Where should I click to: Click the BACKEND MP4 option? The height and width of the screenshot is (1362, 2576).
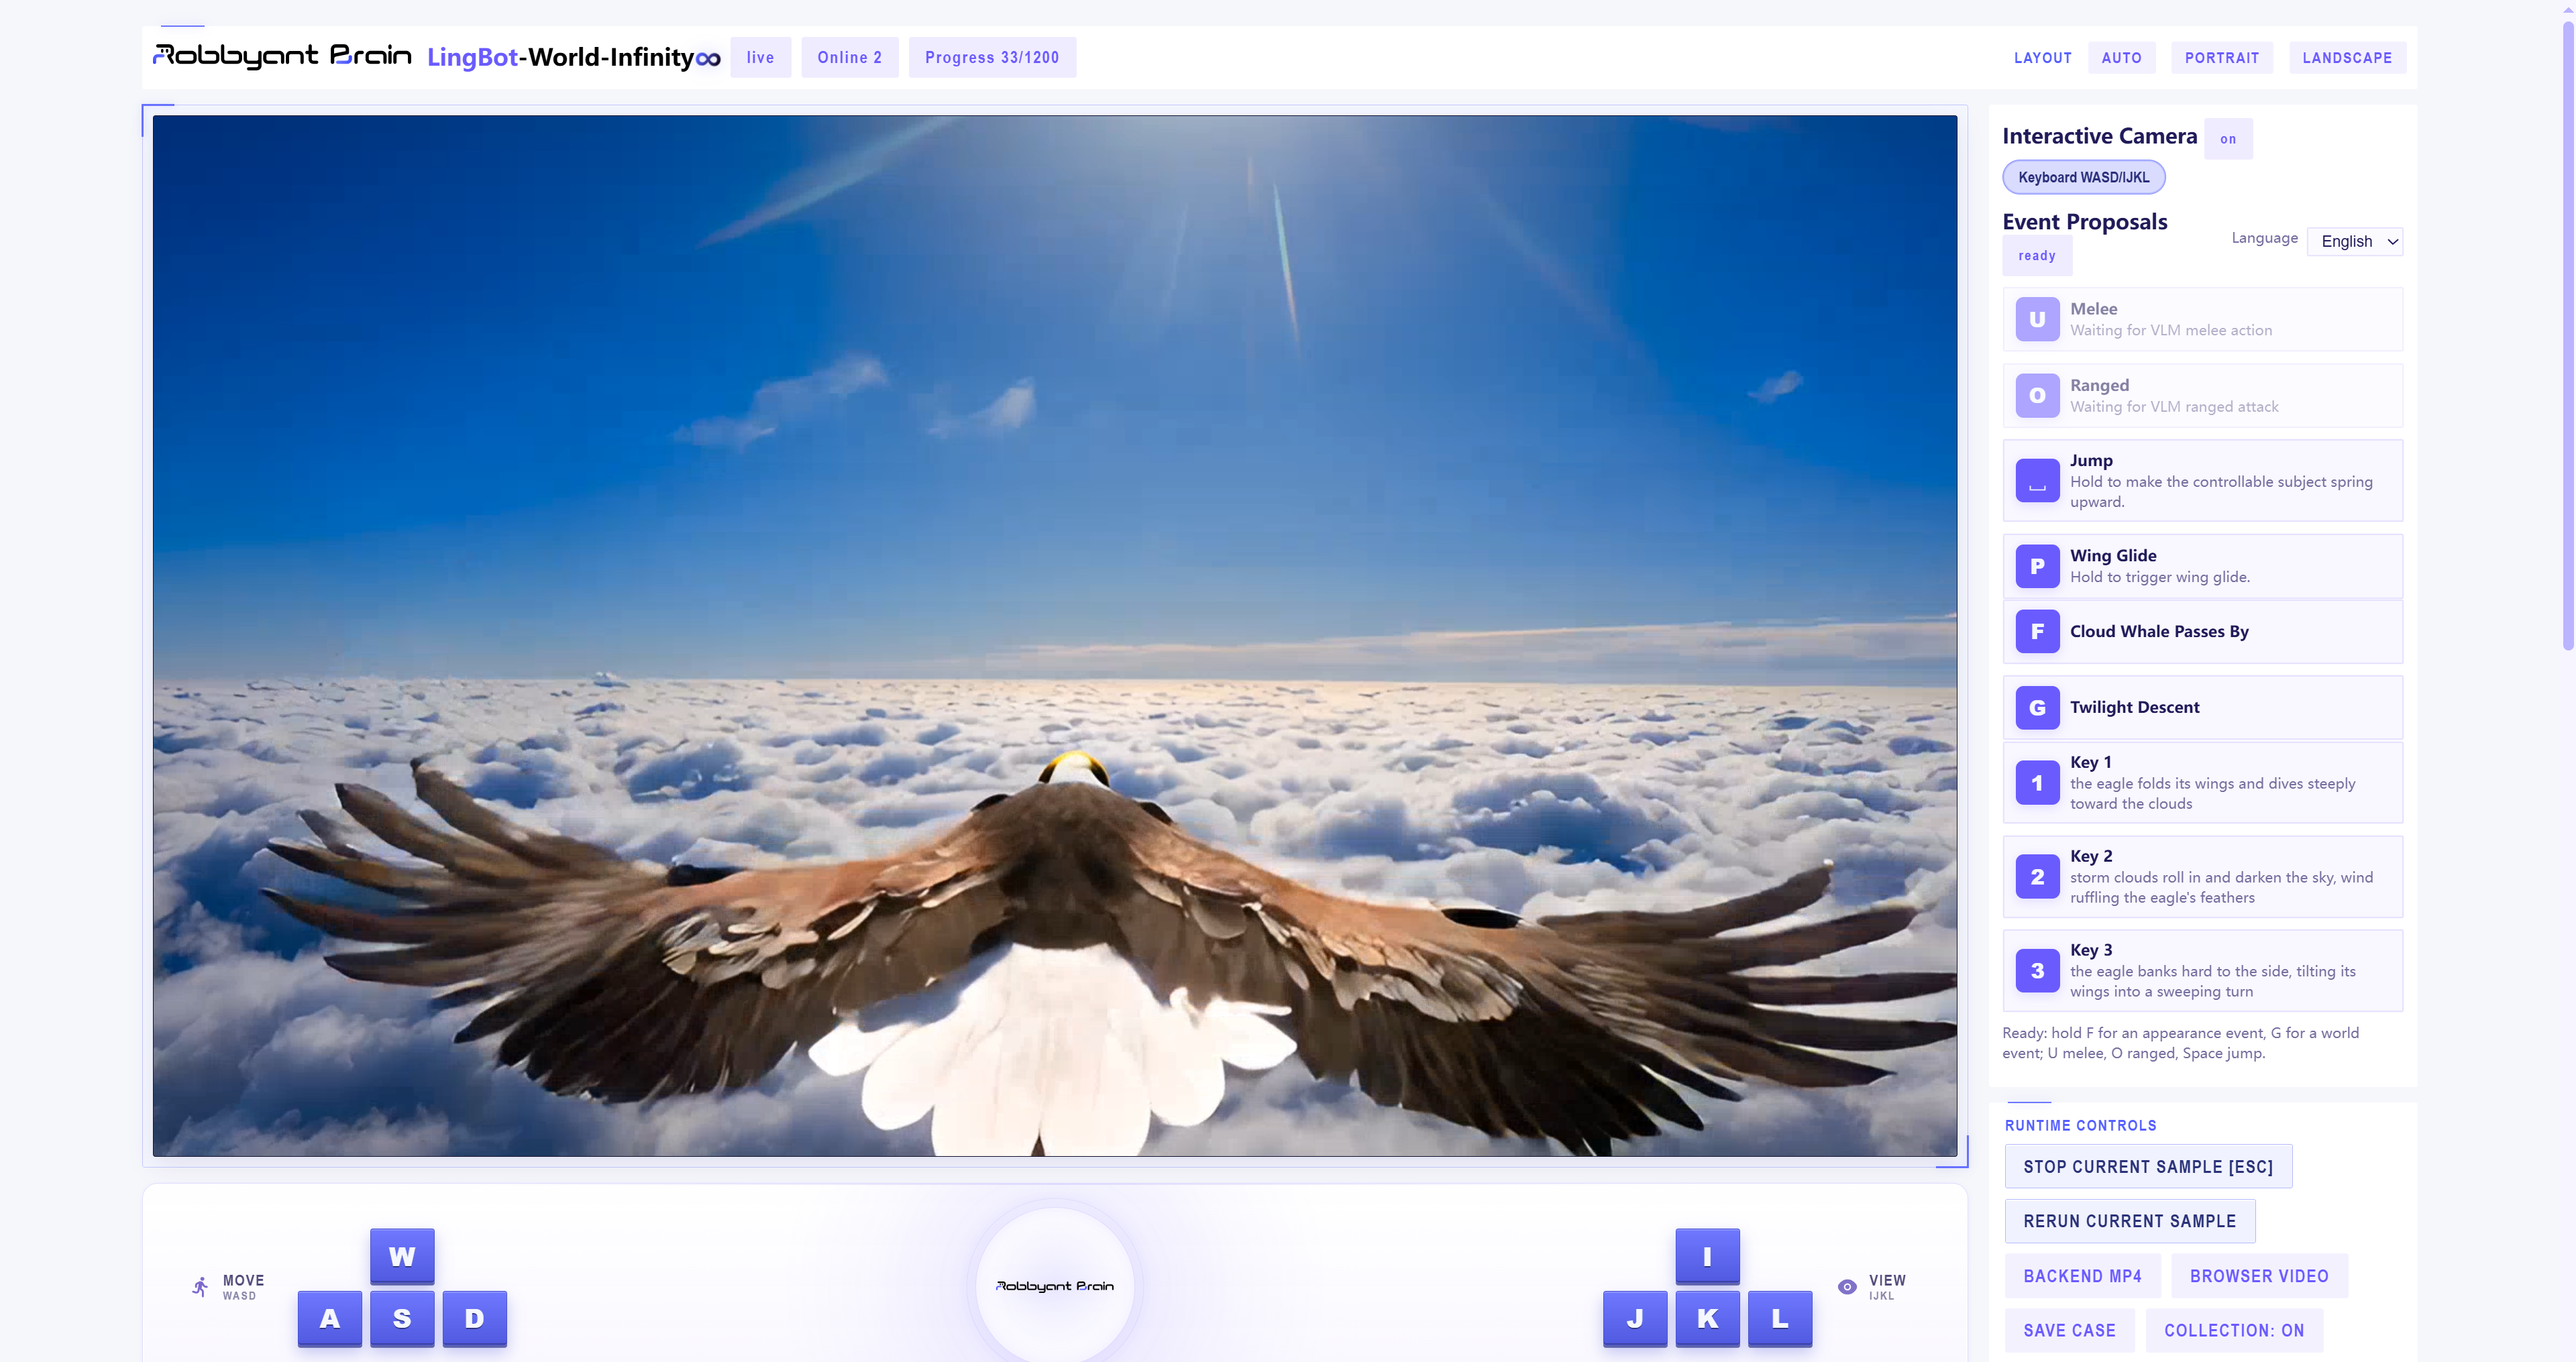click(x=2082, y=1276)
